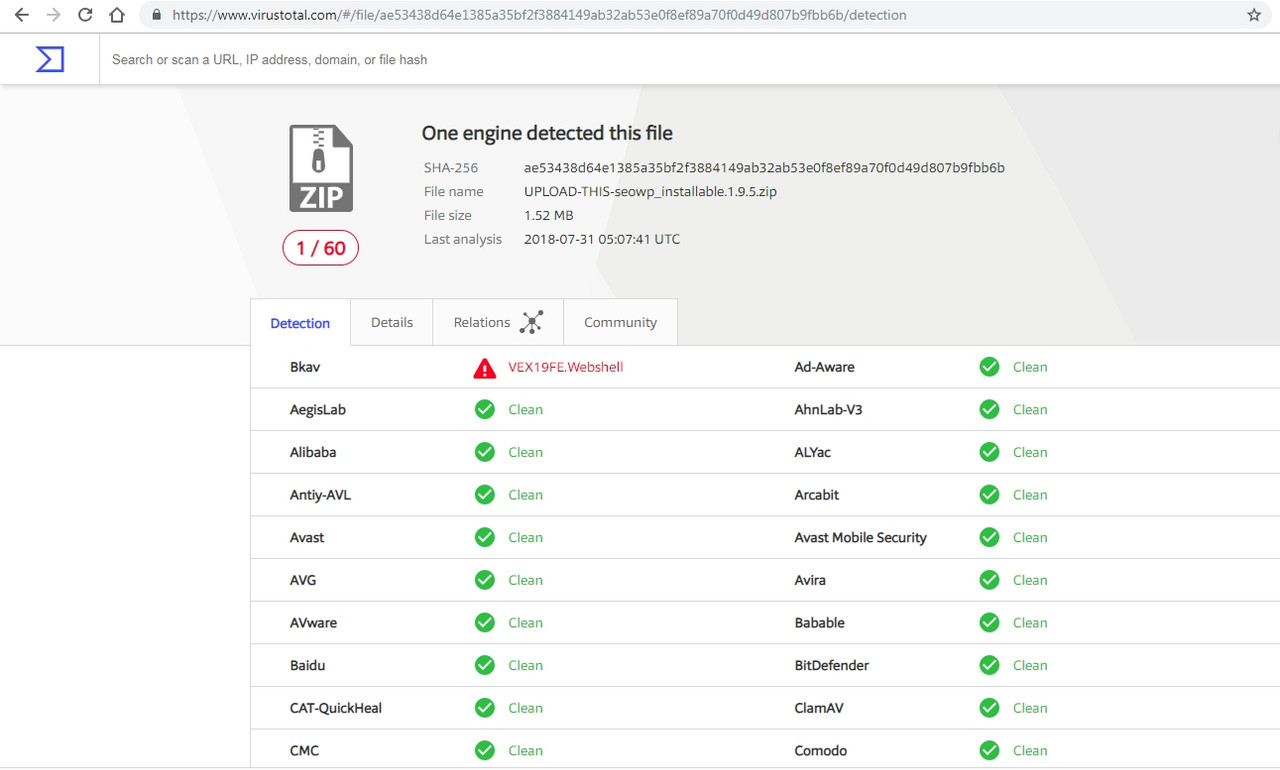
Task: Click the 1 / 60 detection ratio badge
Action: (320, 248)
